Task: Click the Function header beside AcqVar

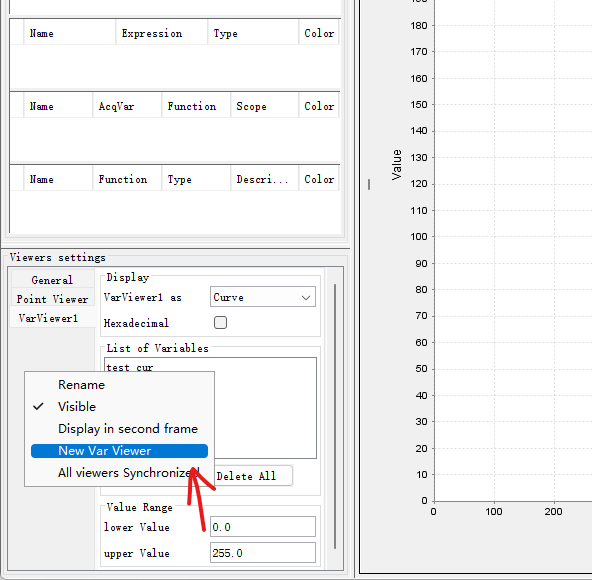Action: tap(196, 106)
